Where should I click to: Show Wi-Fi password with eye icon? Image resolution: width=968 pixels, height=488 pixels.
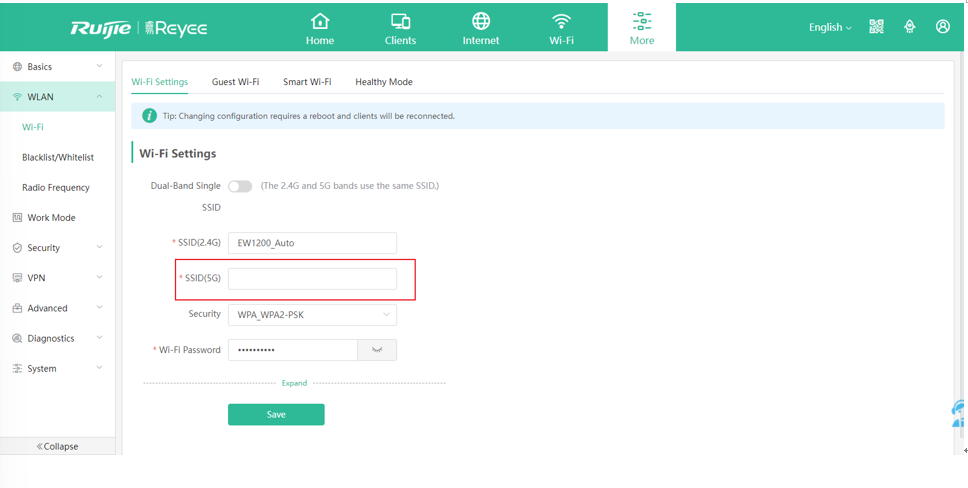coord(377,350)
